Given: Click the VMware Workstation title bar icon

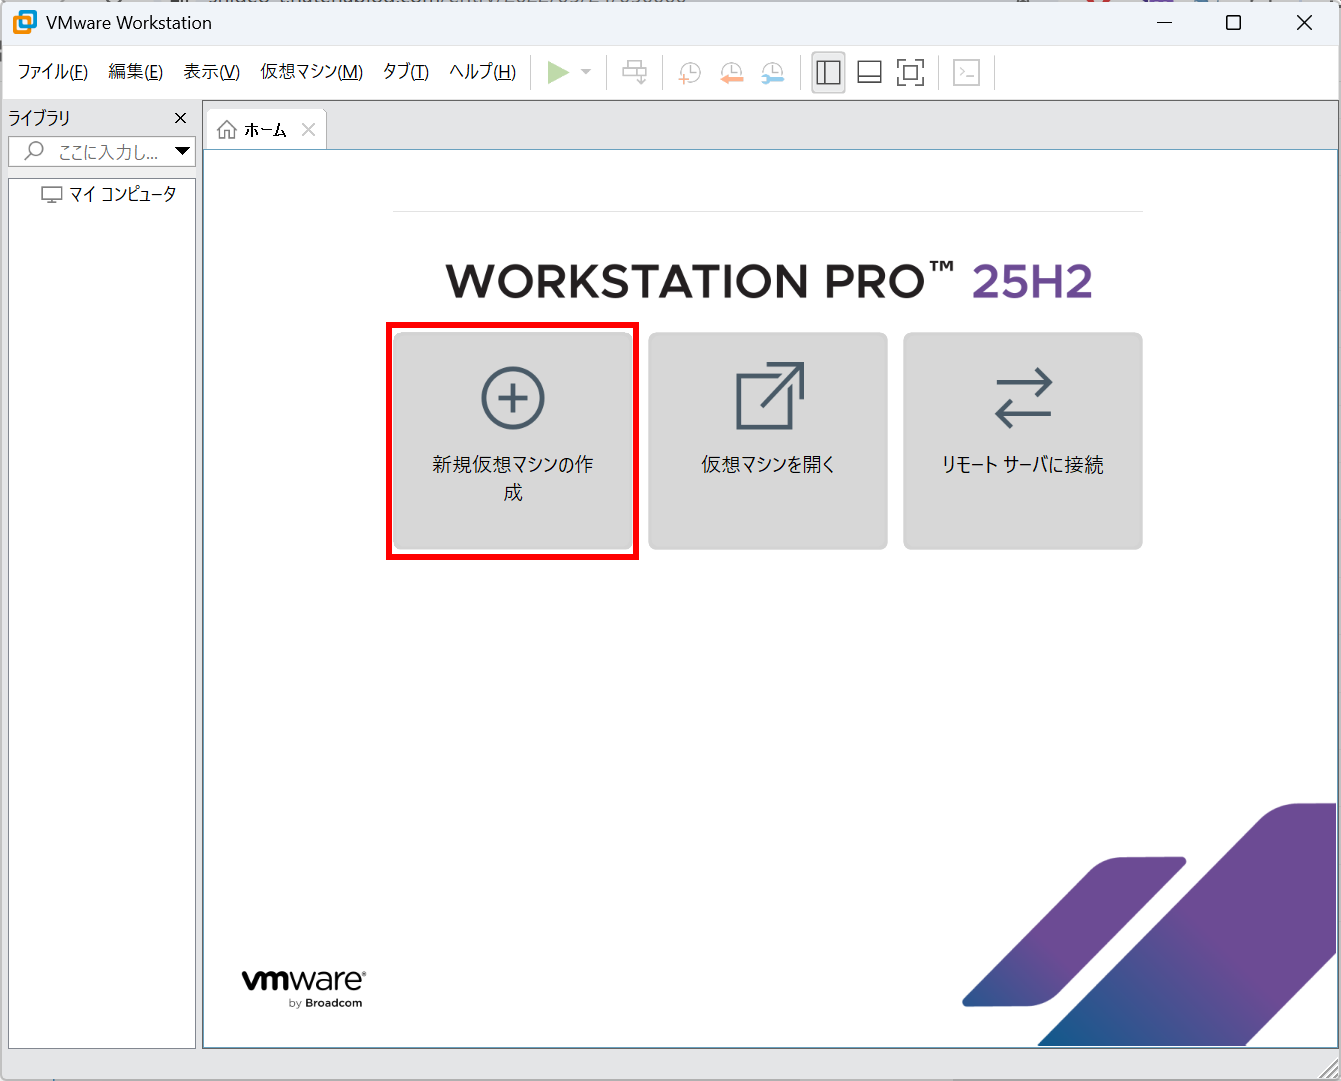Looking at the screenshot, I should point(25,22).
